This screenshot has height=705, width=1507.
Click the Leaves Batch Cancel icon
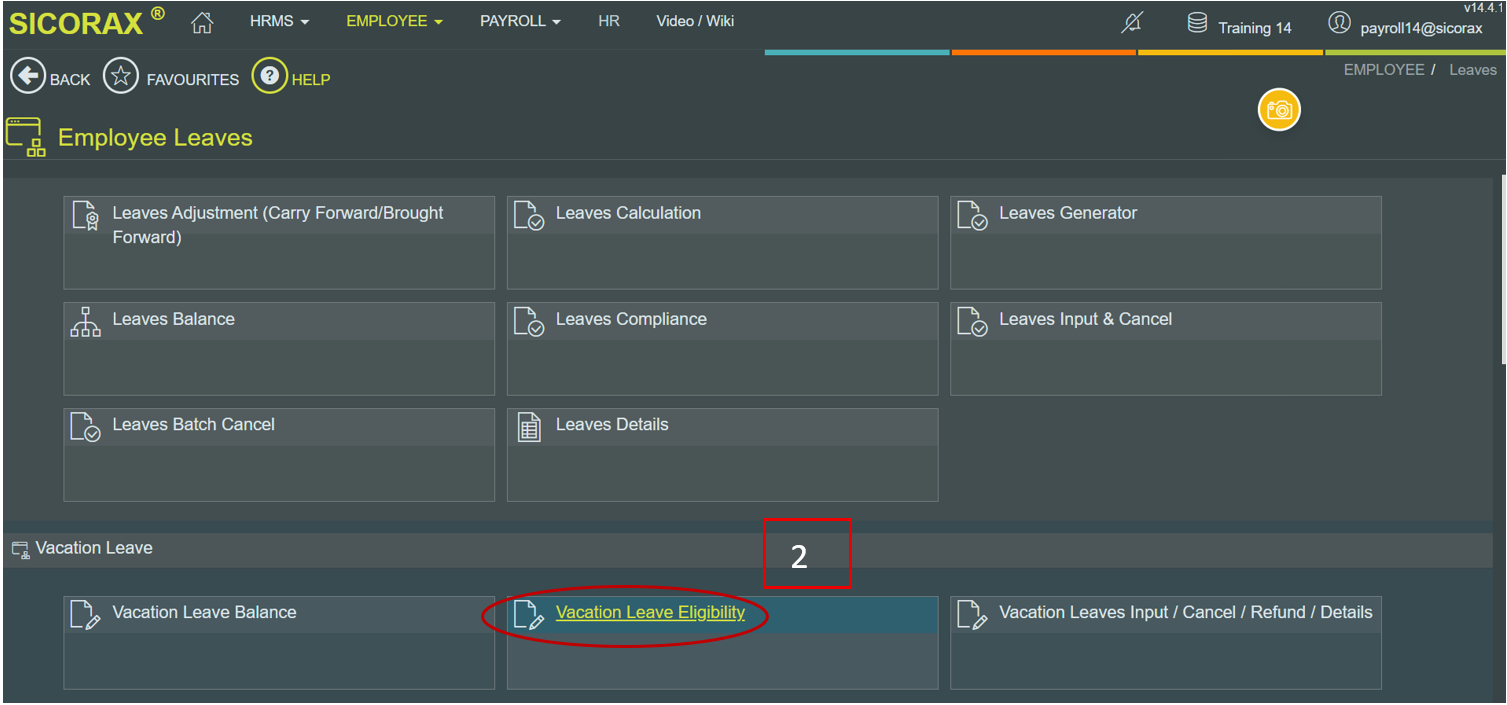86,427
